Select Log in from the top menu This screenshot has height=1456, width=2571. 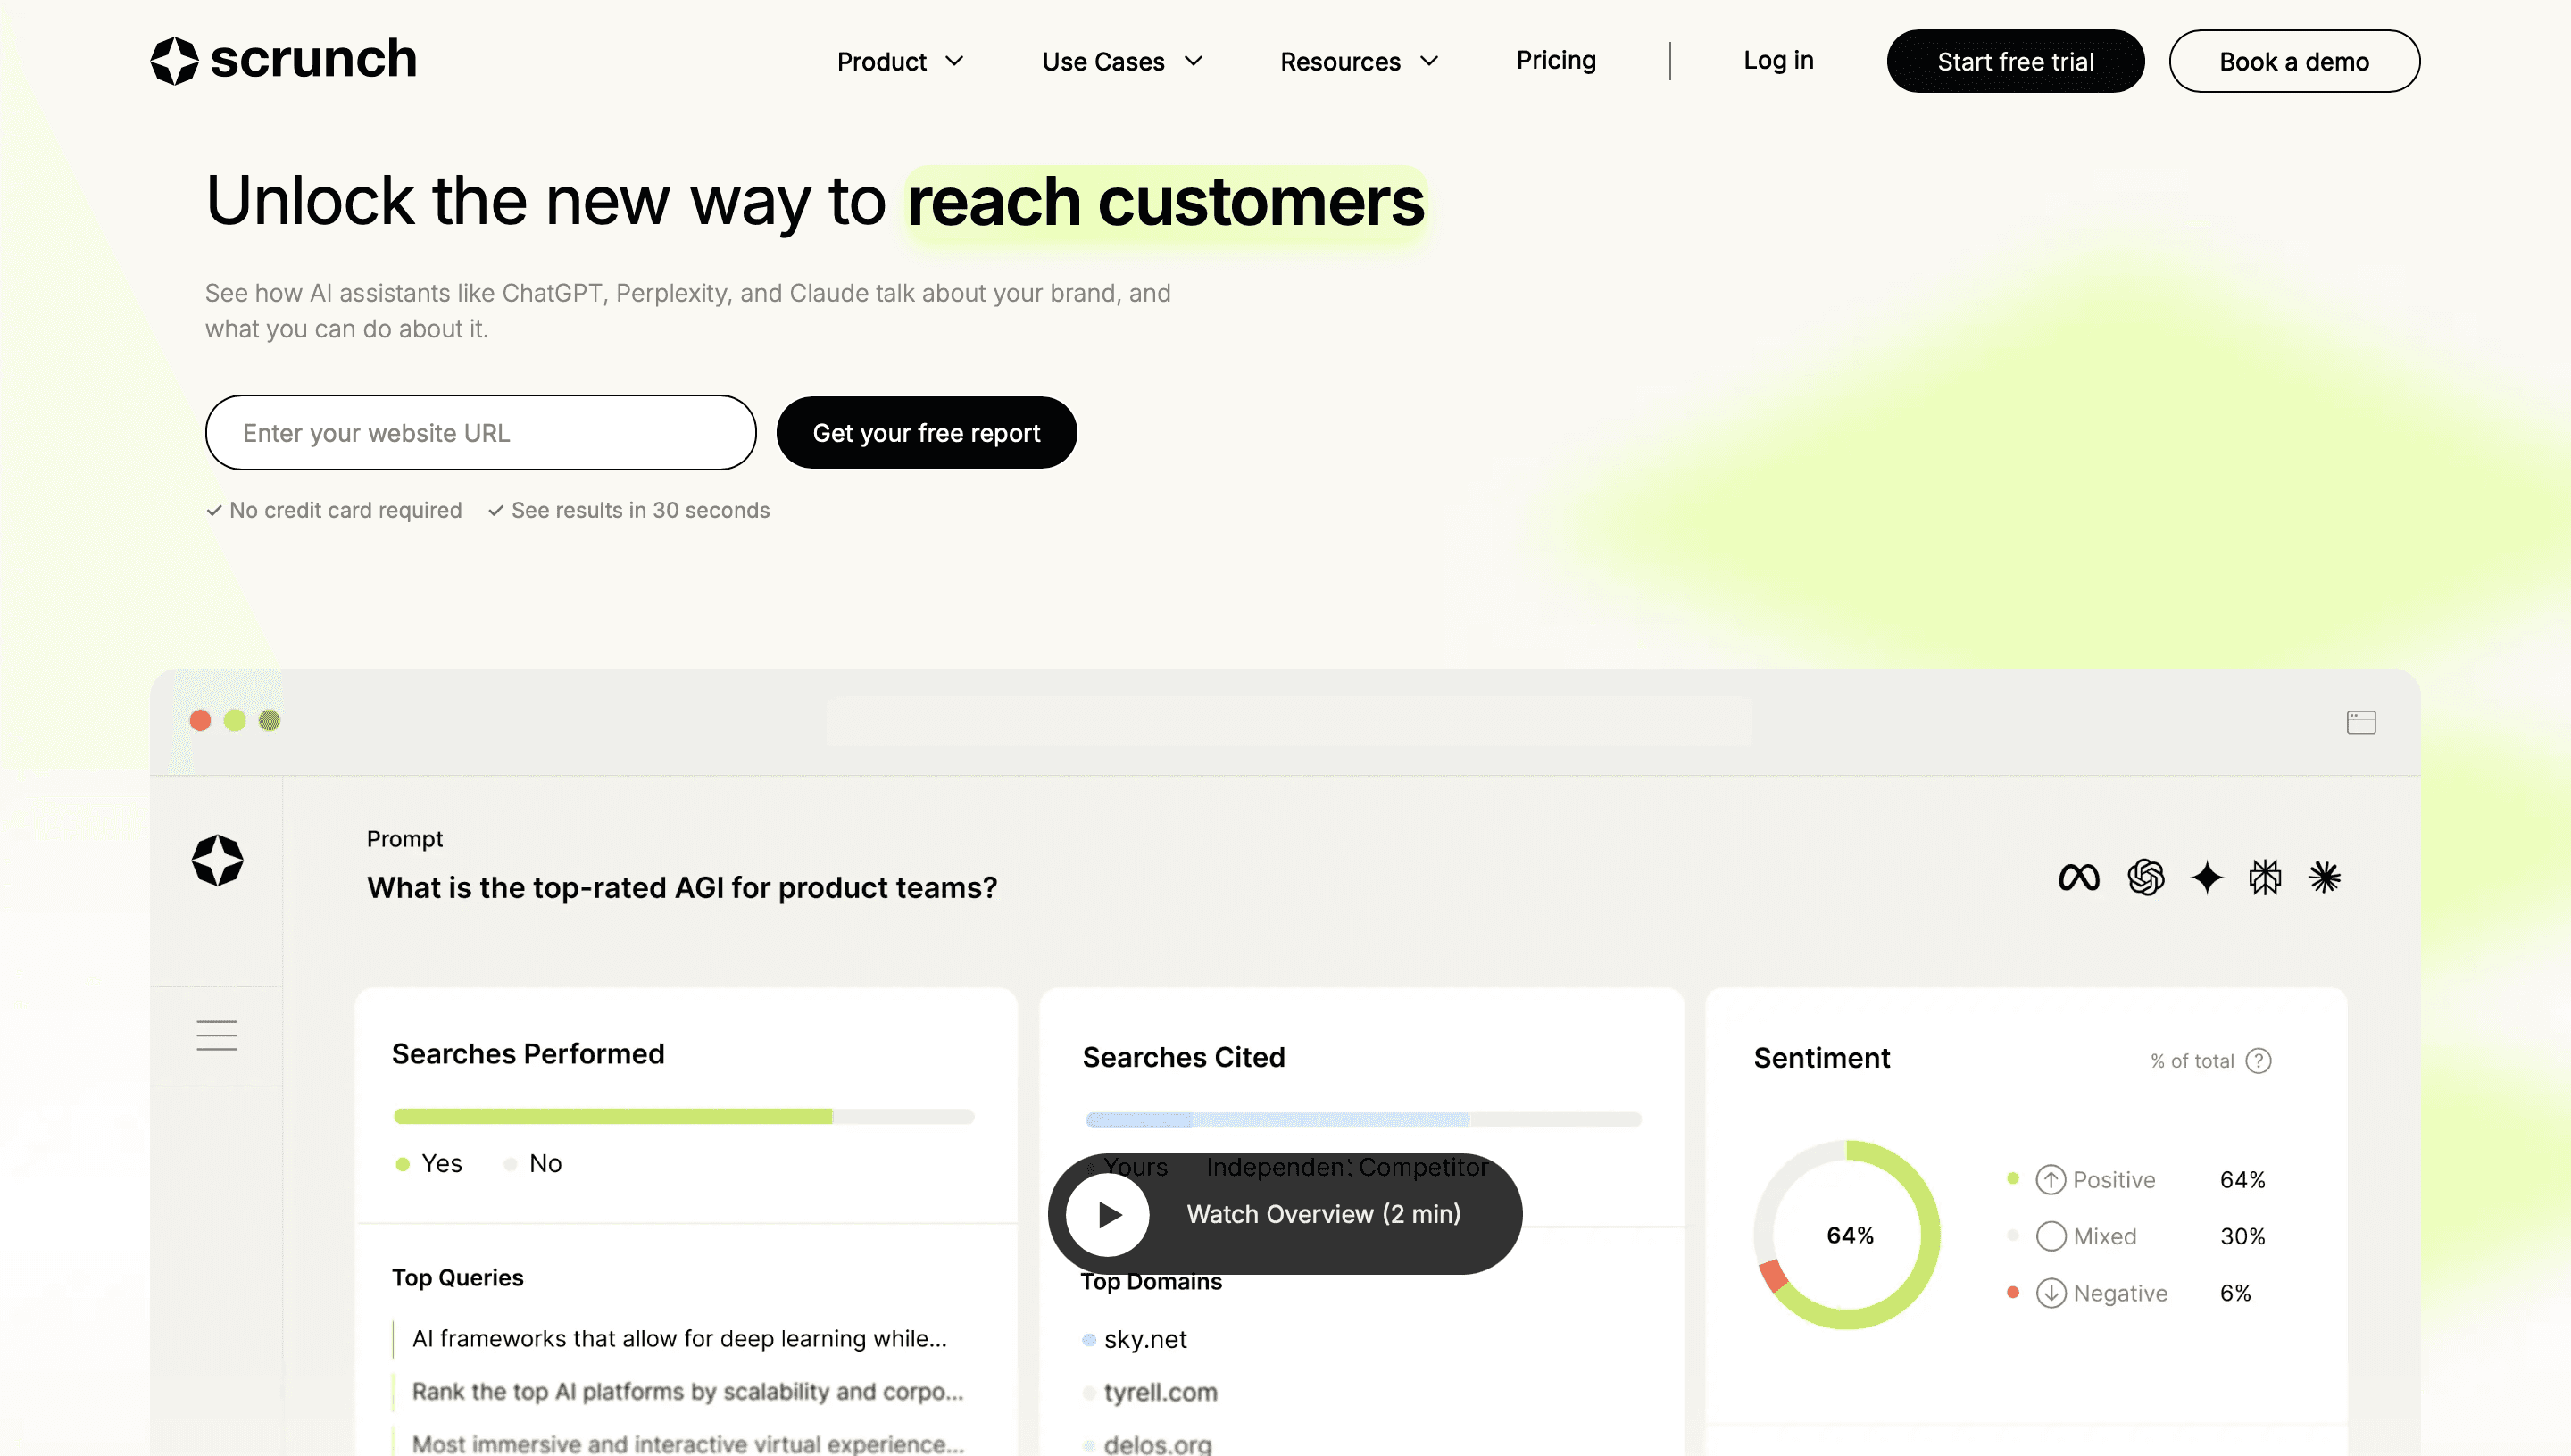click(1778, 60)
